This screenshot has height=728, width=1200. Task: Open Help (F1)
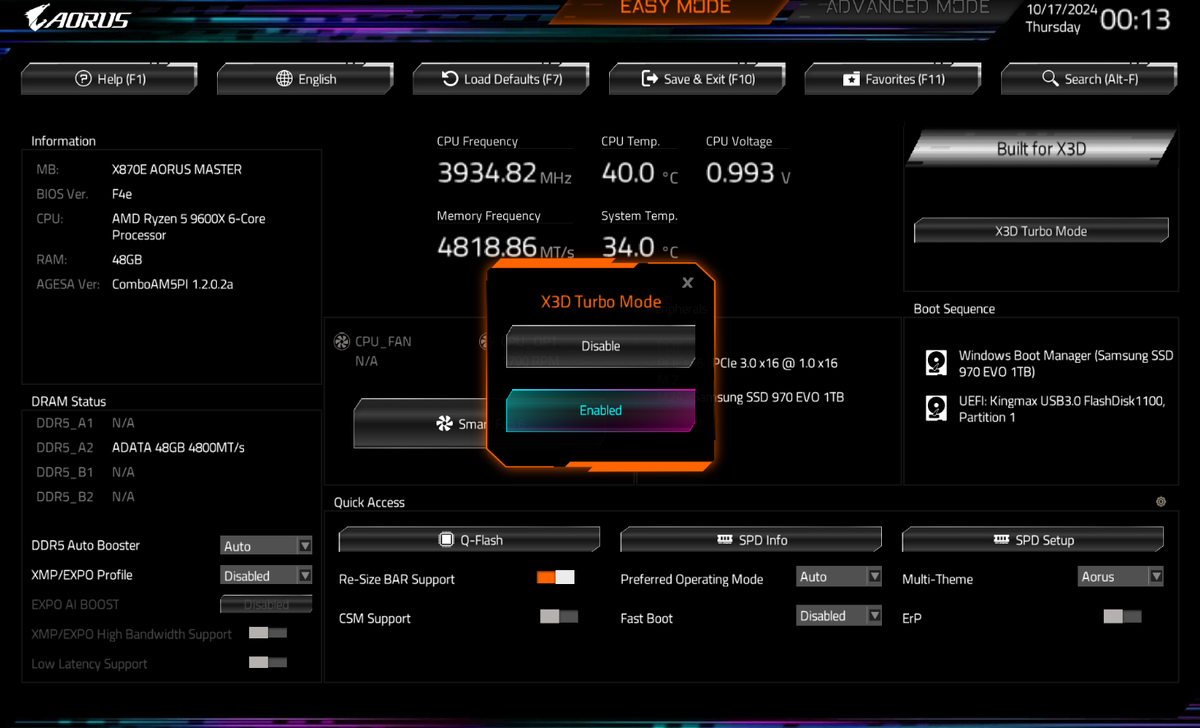point(109,79)
